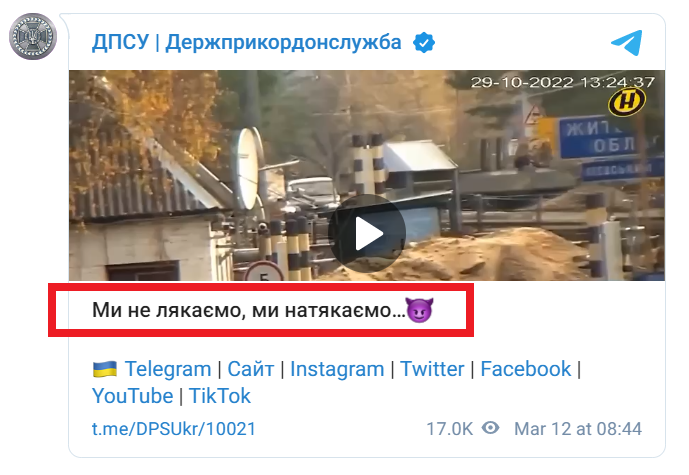Play the embedded video

(x=366, y=233)
